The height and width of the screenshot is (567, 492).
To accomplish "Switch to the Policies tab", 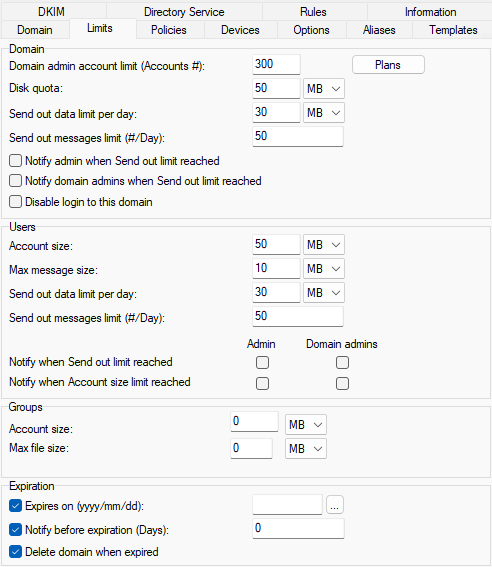I will click(x=169, y=30).
